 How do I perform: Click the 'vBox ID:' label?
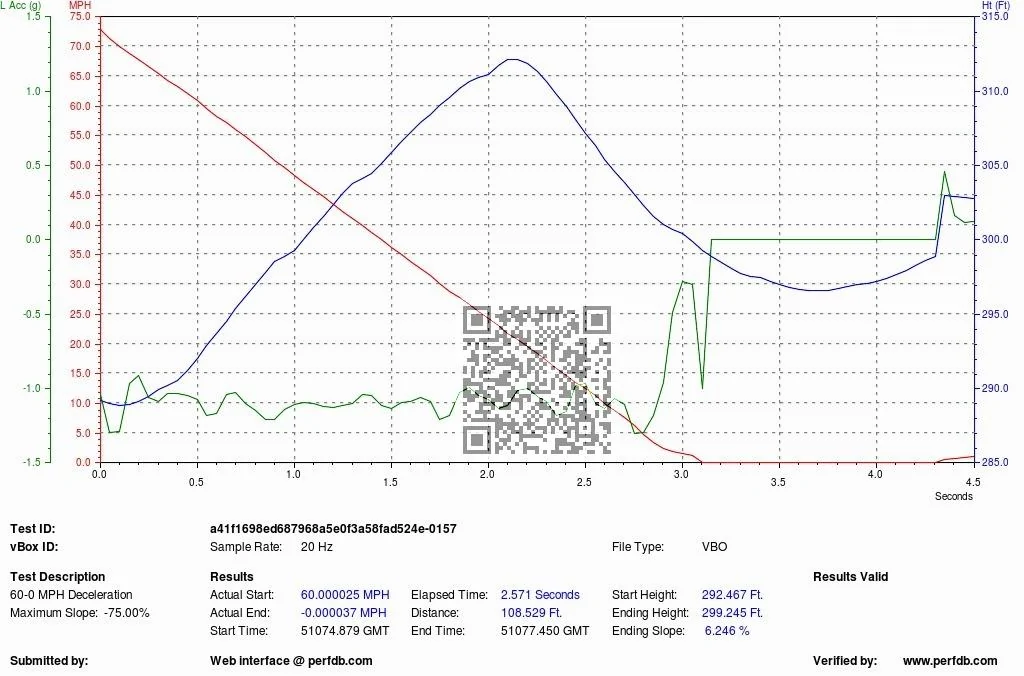34,547
